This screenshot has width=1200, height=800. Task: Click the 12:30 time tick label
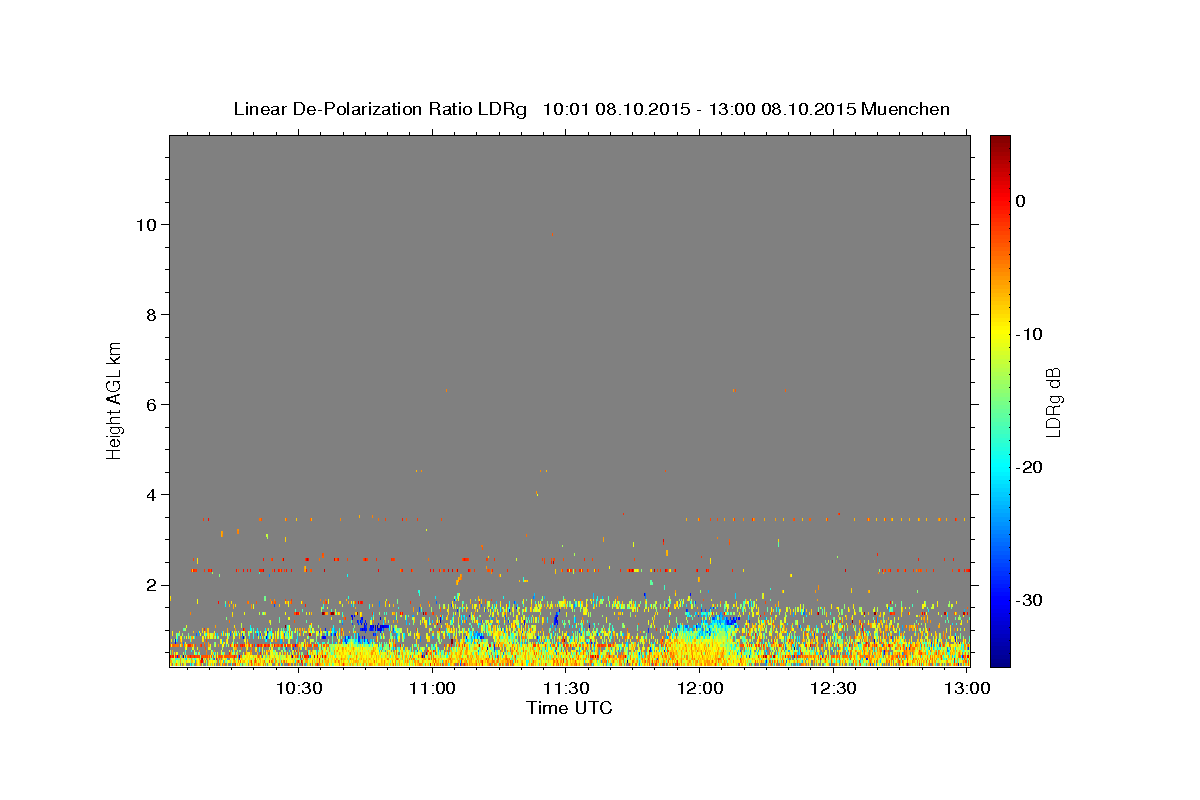[x=833, y=688]
